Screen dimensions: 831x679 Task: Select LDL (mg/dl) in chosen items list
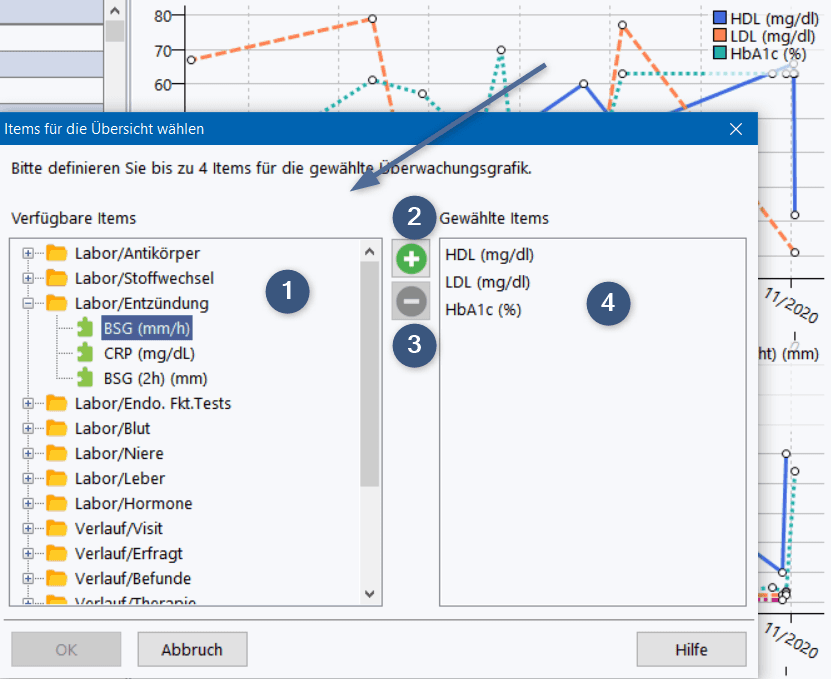(x=487, y=282)
